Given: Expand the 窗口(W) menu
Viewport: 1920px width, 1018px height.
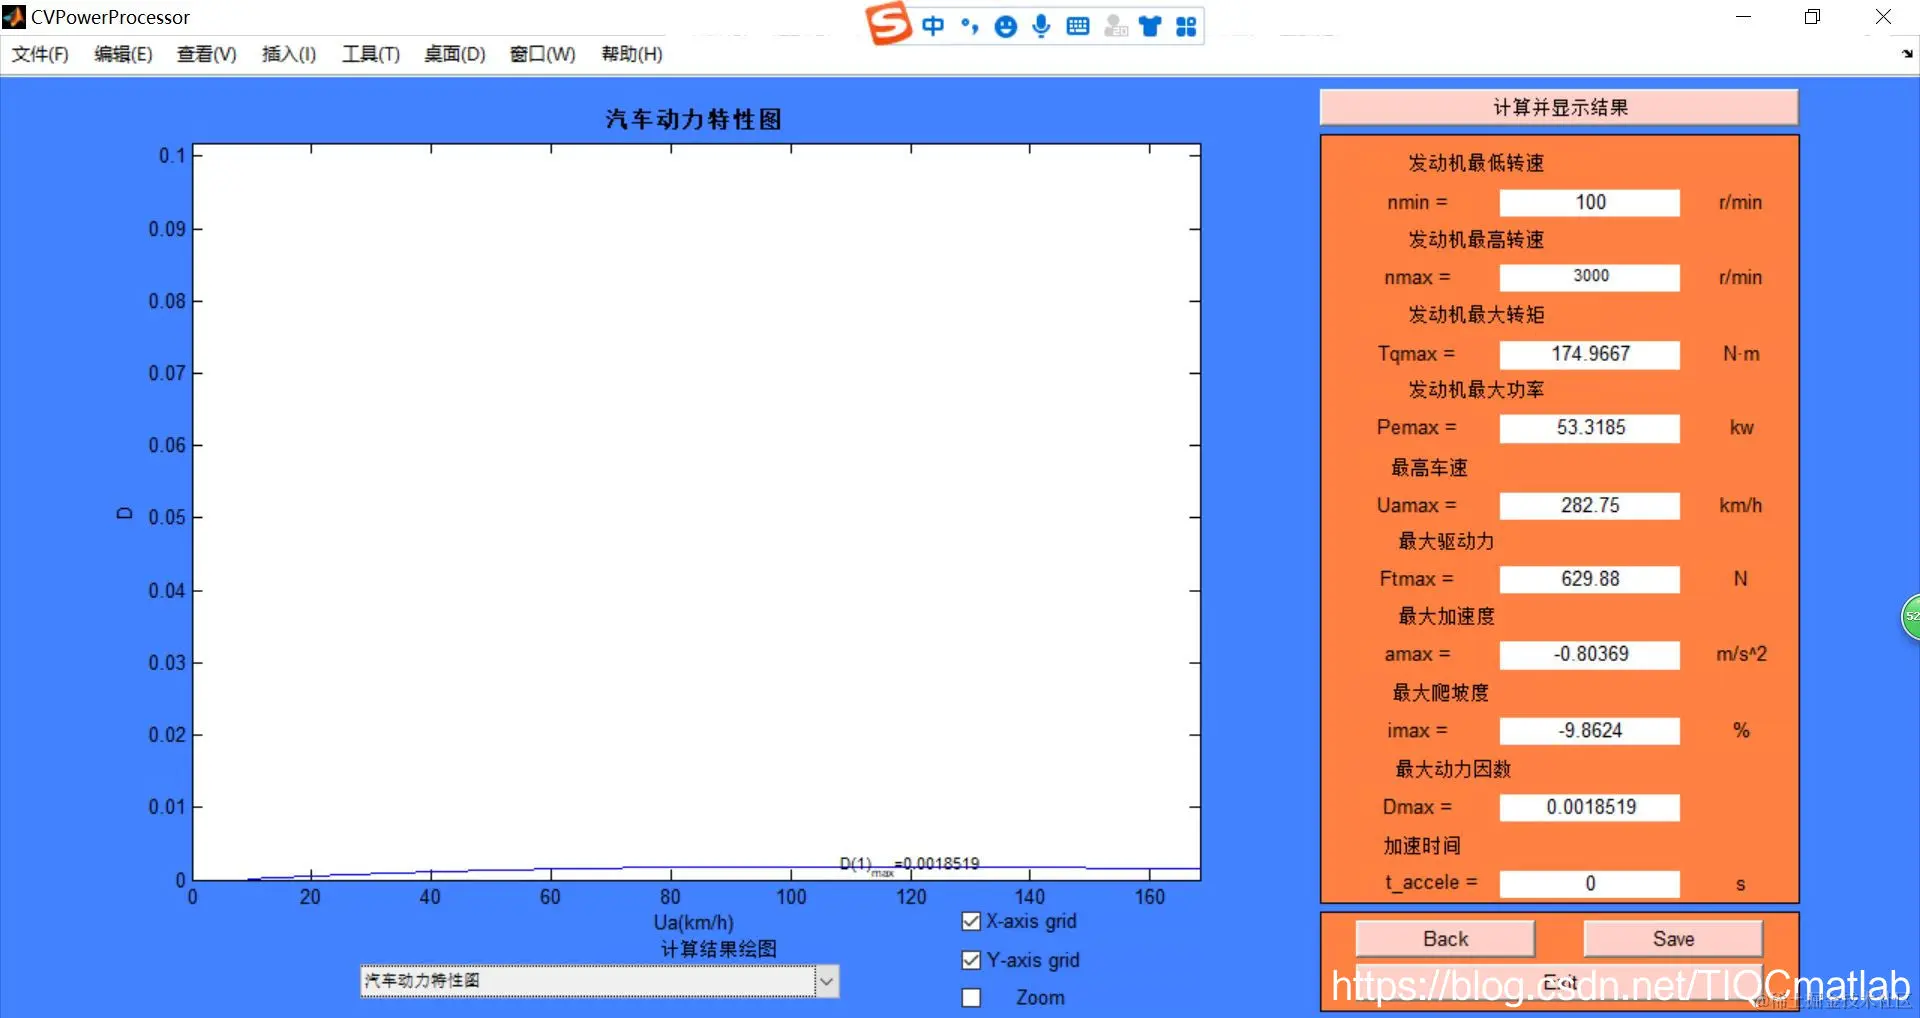Looking at the screenshot, I should [541, 54].
